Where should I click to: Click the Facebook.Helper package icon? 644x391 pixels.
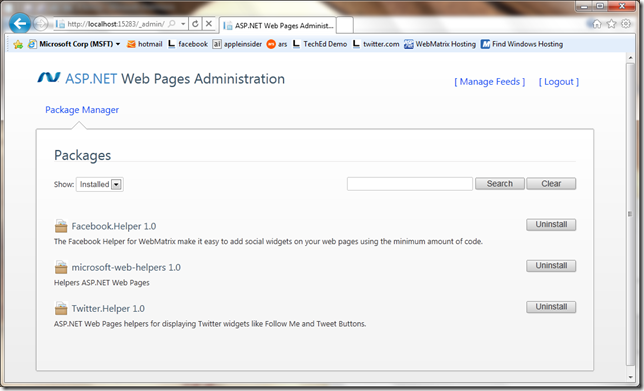[x=61, y=226]
